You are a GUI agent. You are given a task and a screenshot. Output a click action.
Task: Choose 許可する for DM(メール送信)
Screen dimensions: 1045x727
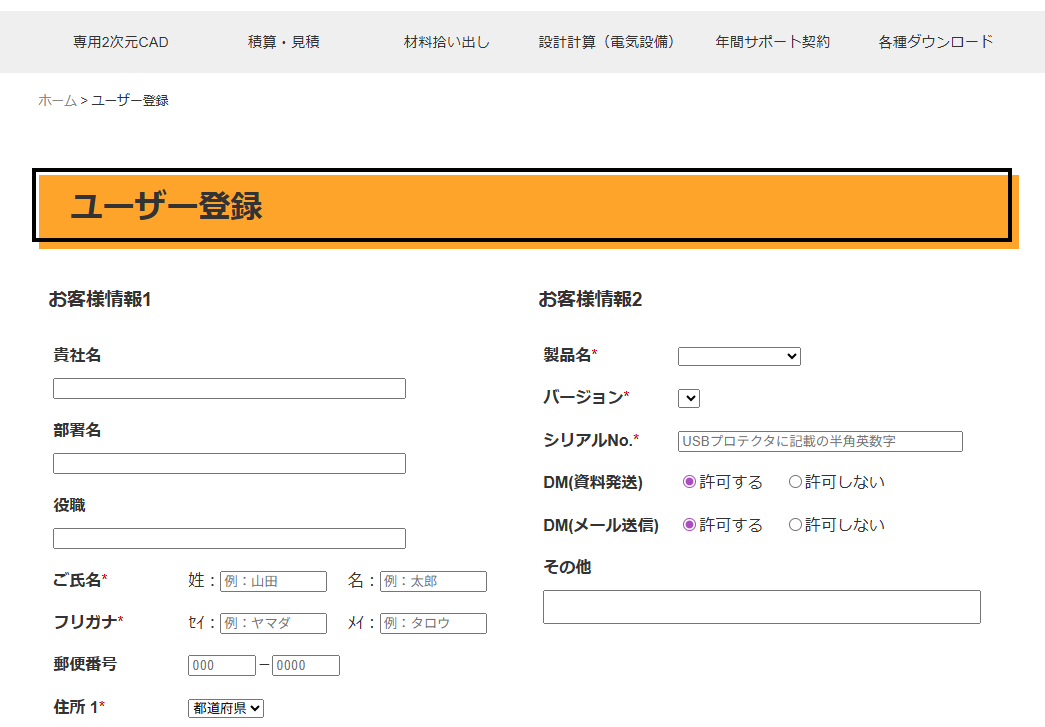click(689, 525)
